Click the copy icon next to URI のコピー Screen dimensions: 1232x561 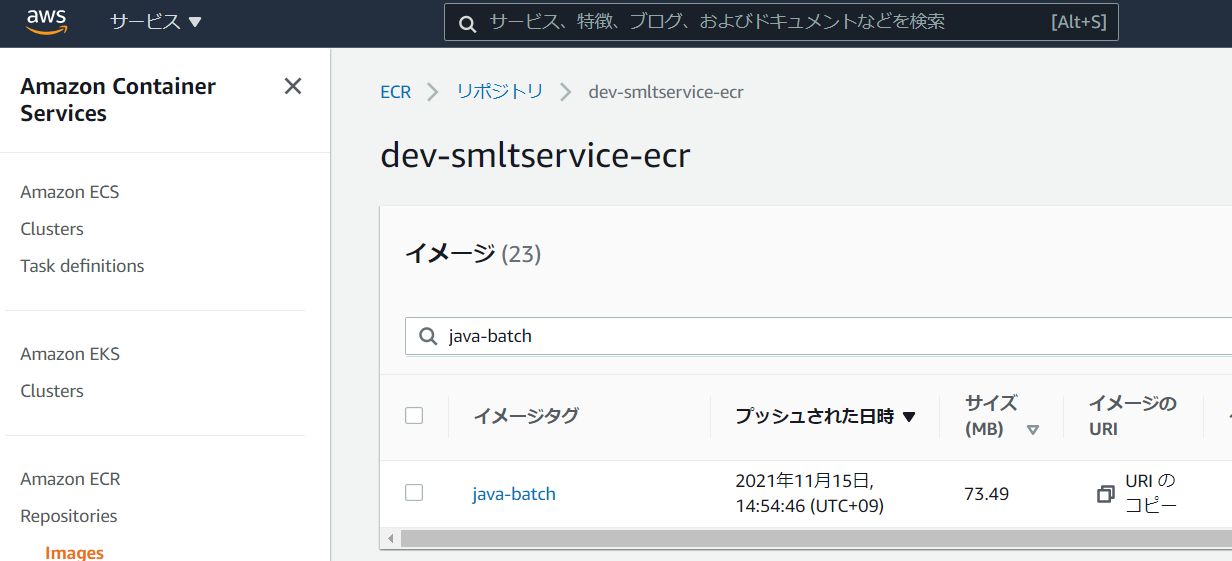pos(1105,494)
